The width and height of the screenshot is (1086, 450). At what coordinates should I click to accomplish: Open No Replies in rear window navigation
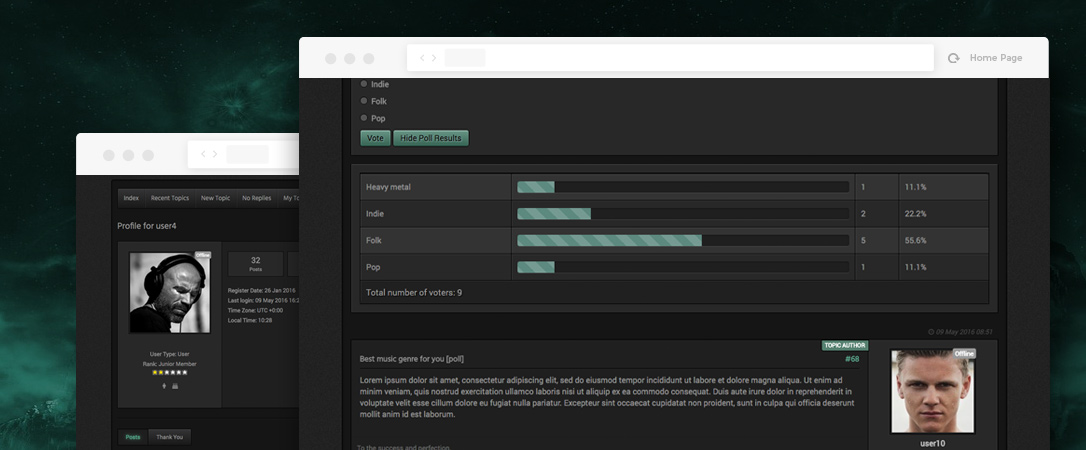coord(256,198)
